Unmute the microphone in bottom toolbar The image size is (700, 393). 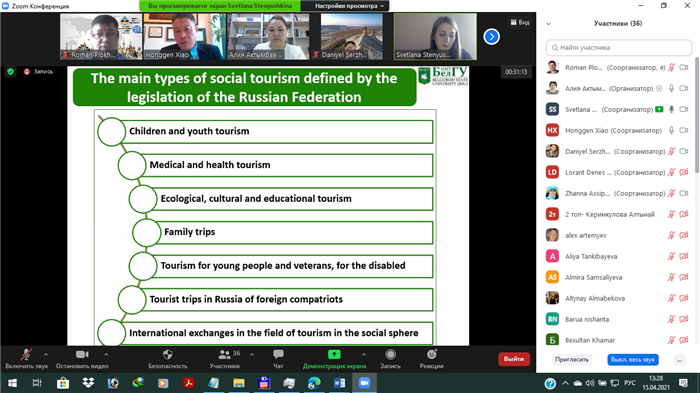(26, 355)
